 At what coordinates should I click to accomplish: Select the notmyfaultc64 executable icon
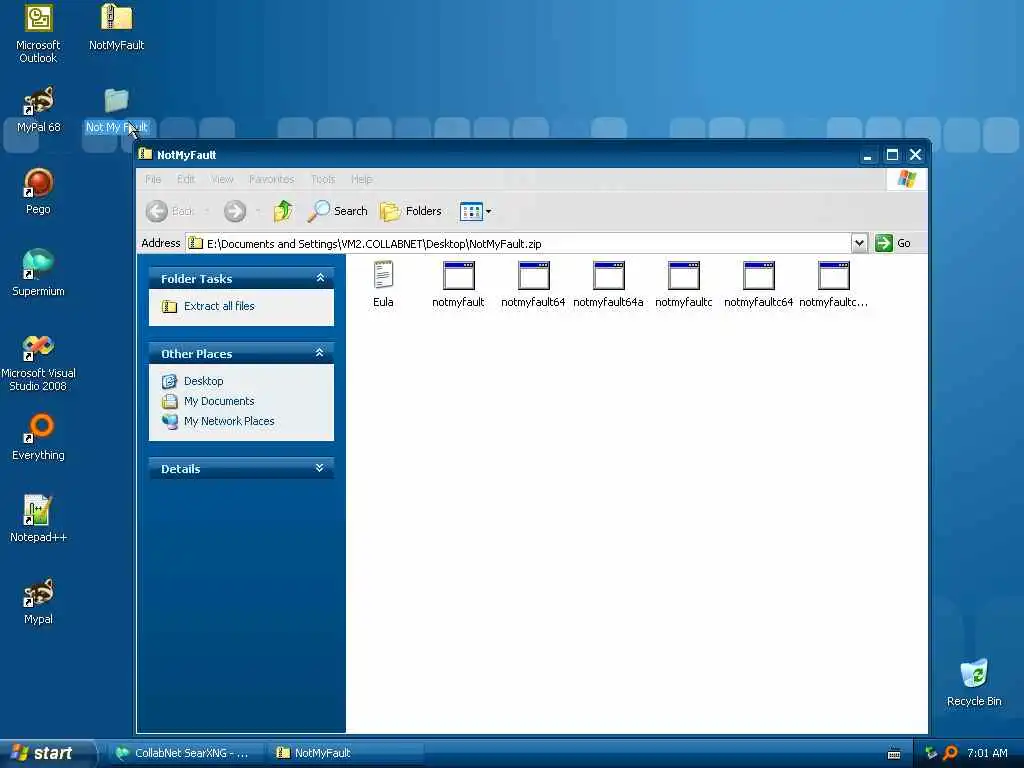[x=759, y=275]
